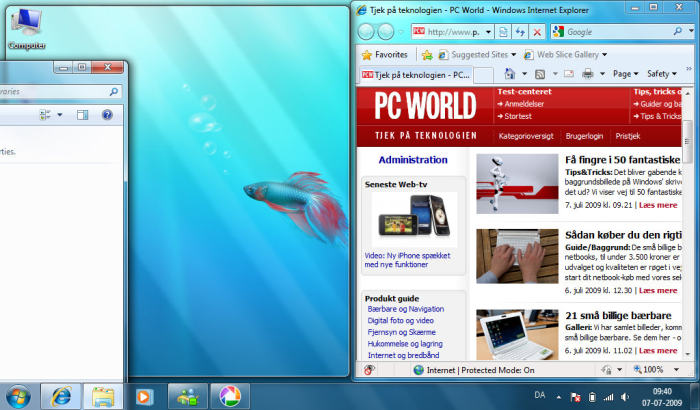The width and height of the screenshot is (700, 410).
Task: Click Windows Live Messenger taskbar icon
Action: 188,396
